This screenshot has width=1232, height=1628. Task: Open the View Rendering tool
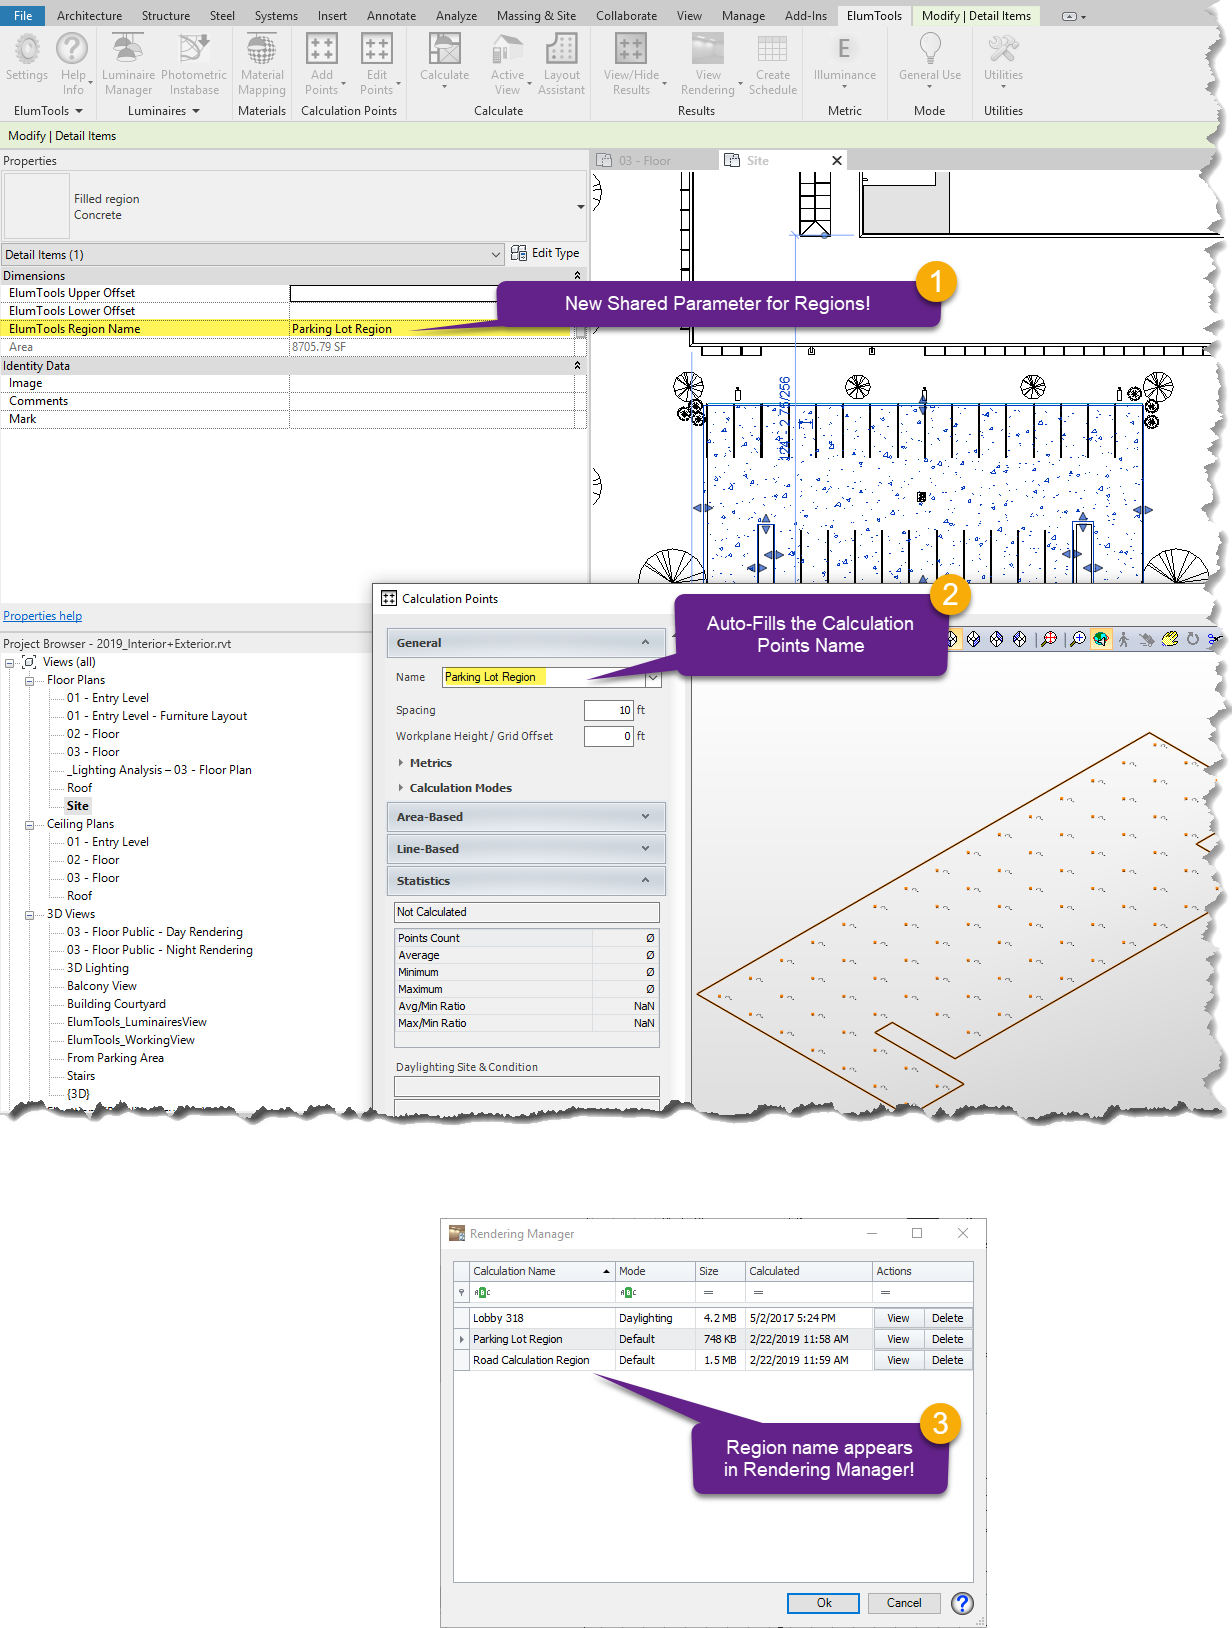click(x=708, y=63)
